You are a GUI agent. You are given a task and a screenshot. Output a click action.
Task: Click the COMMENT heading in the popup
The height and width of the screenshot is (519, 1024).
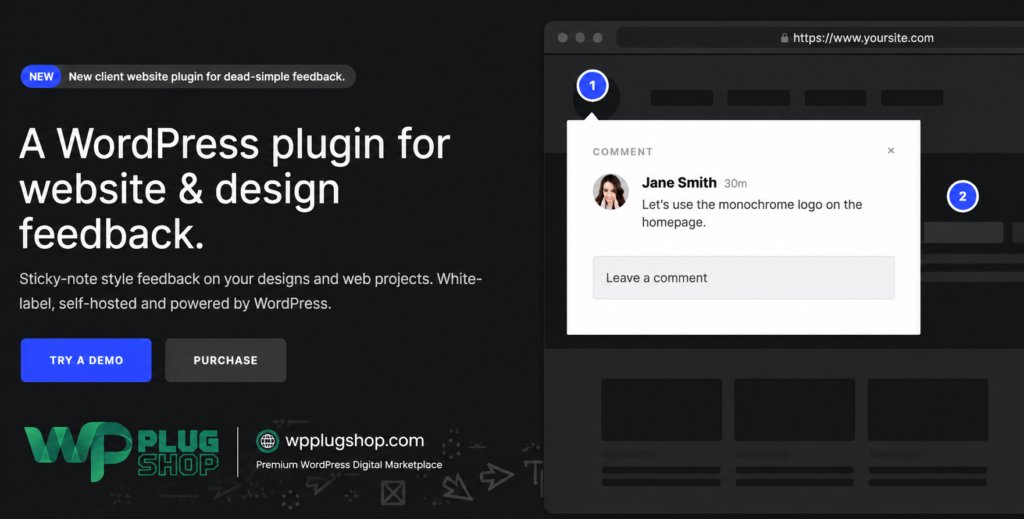pos(622,151)
